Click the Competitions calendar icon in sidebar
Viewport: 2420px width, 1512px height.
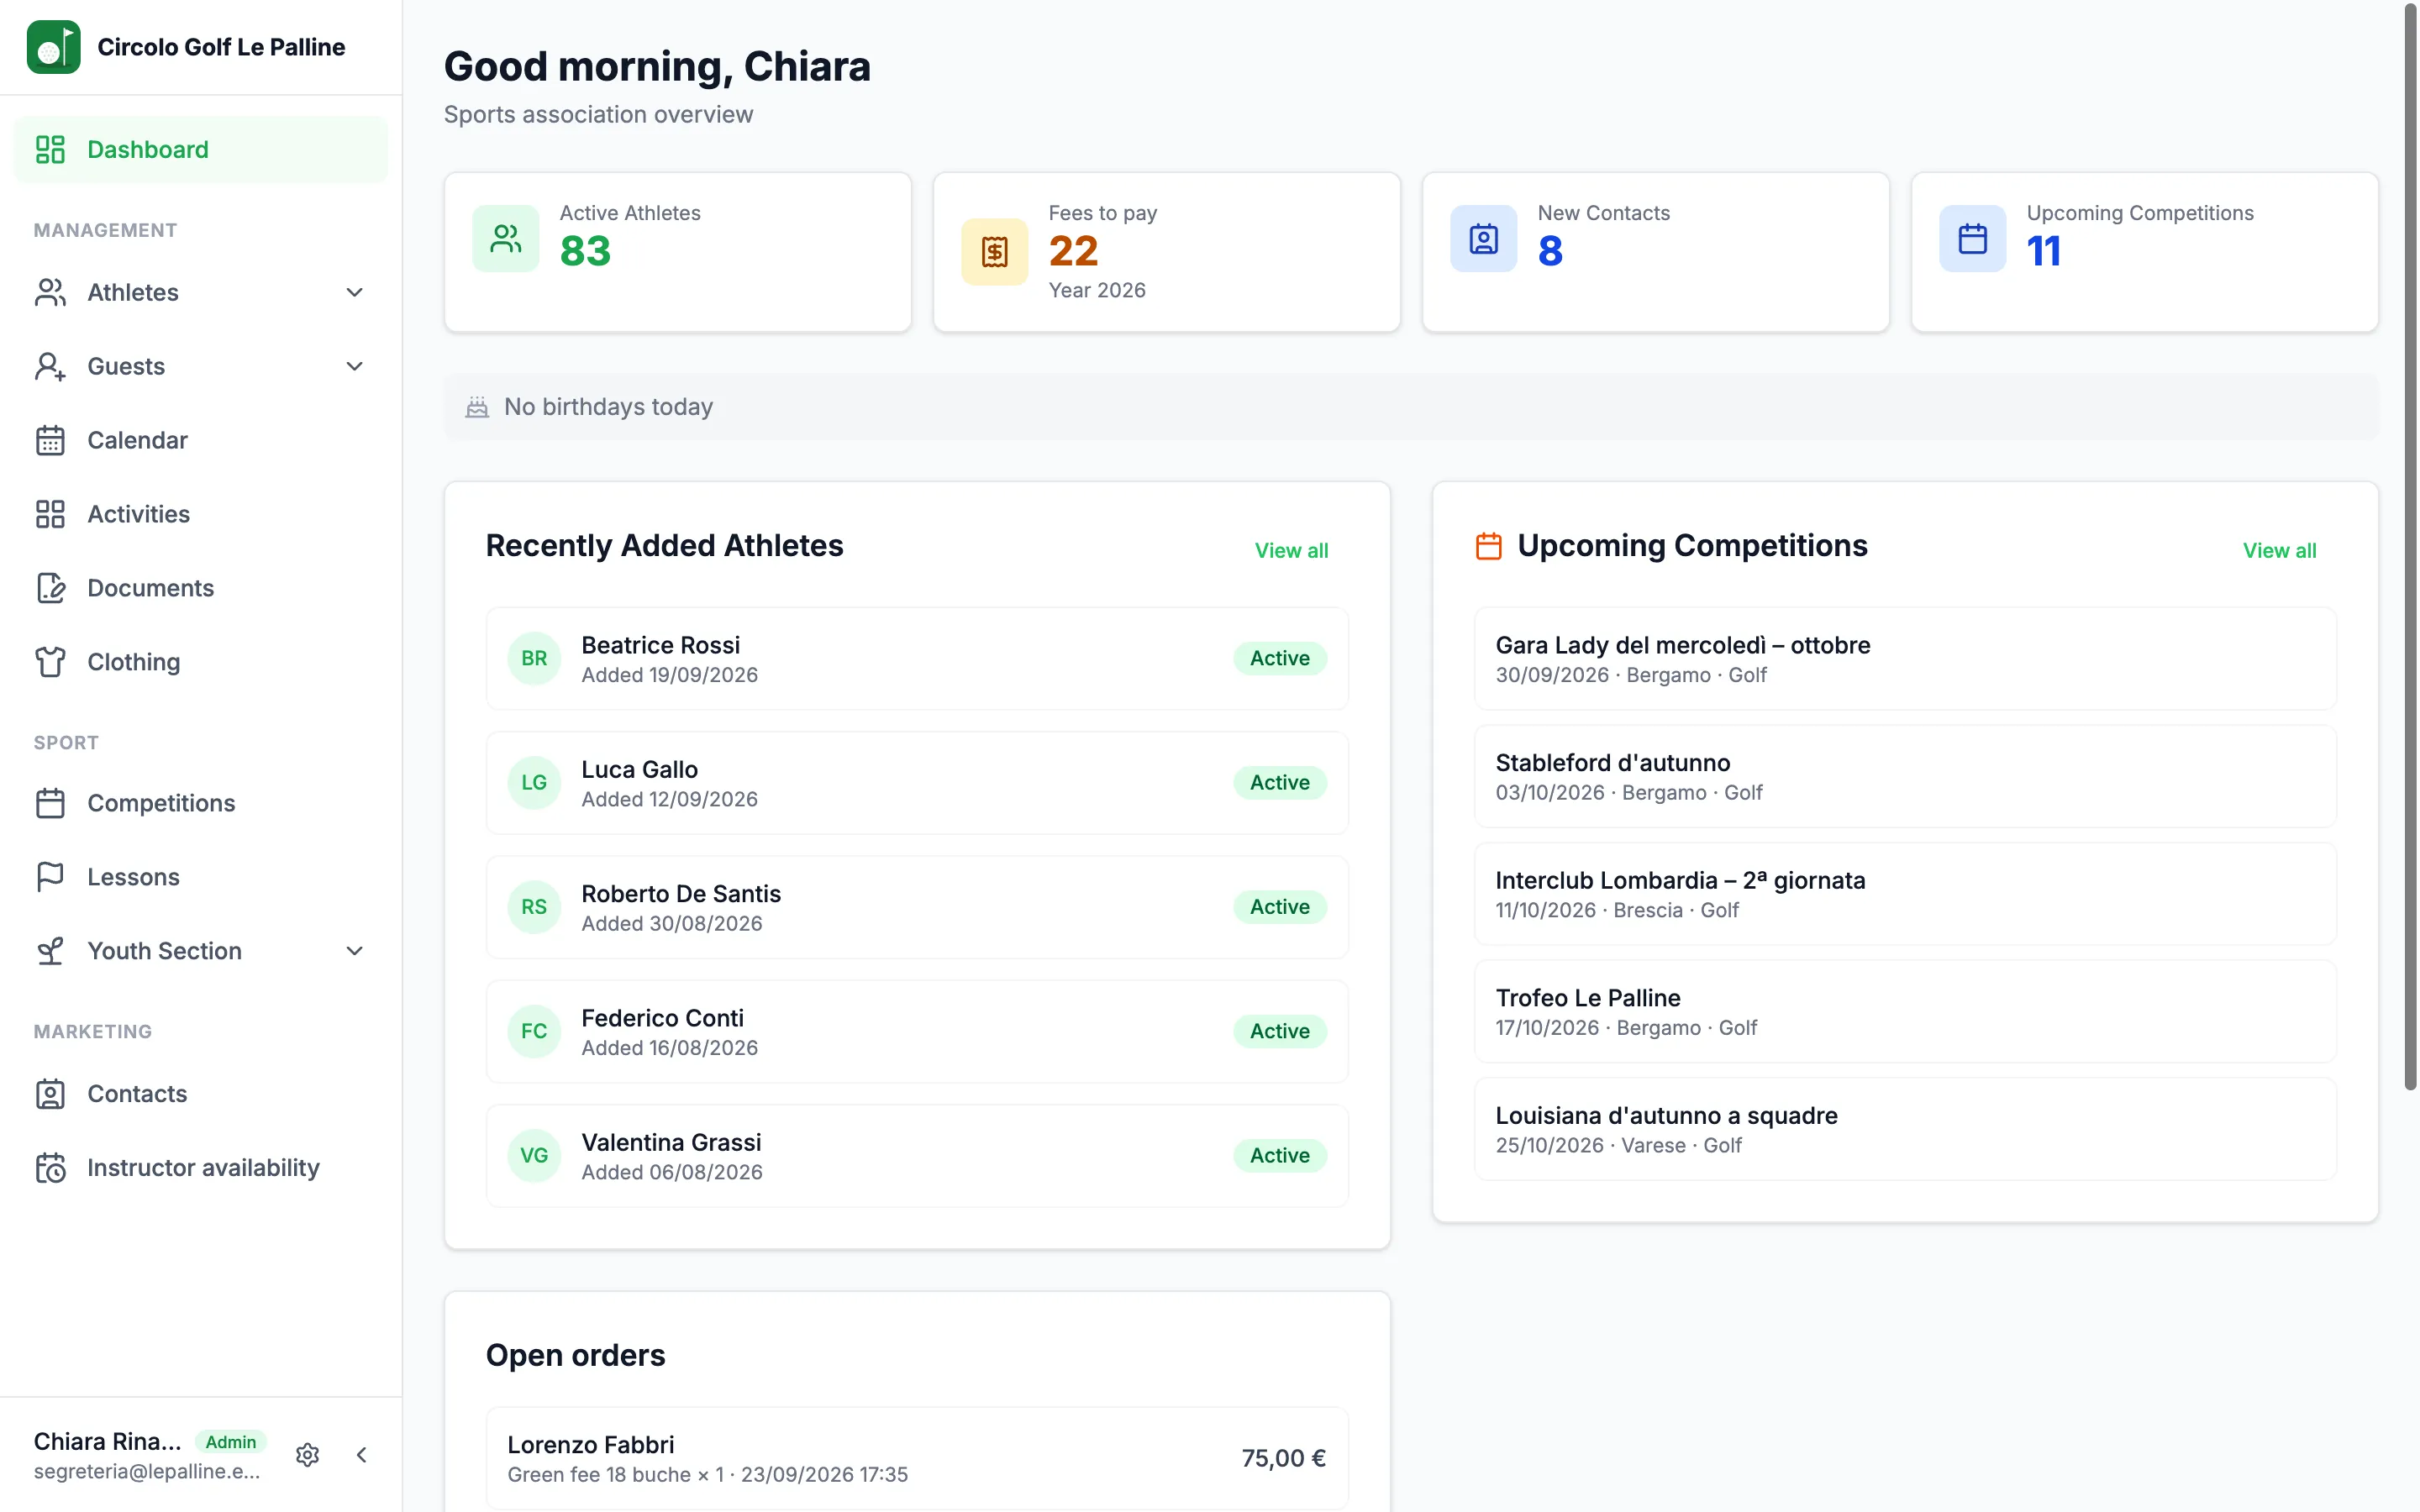50,803
